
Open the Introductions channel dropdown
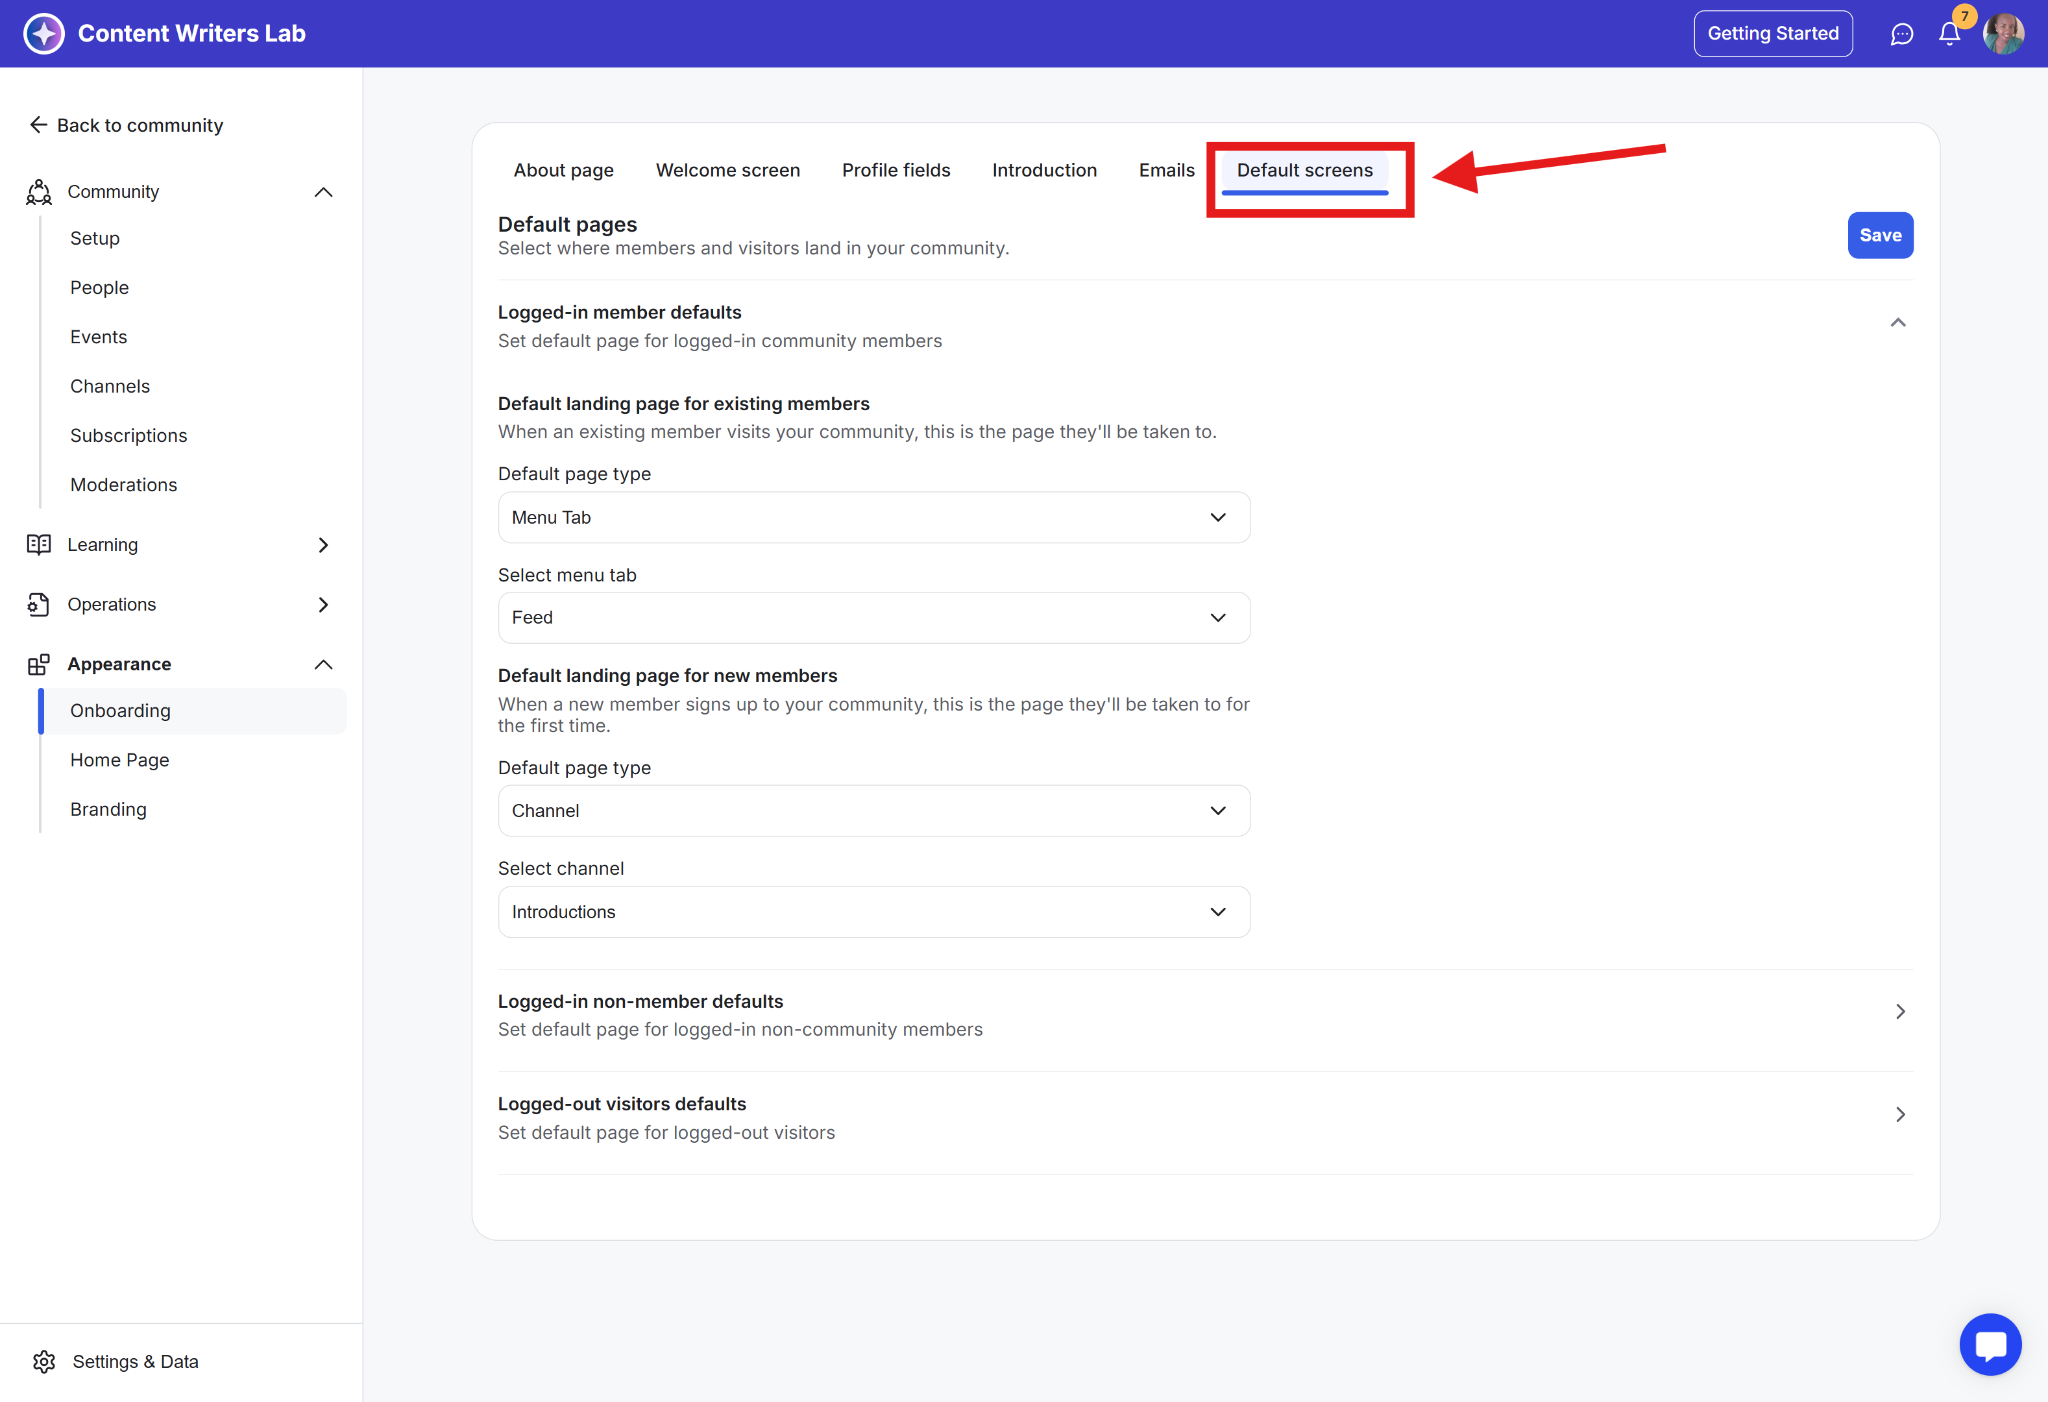873,912
